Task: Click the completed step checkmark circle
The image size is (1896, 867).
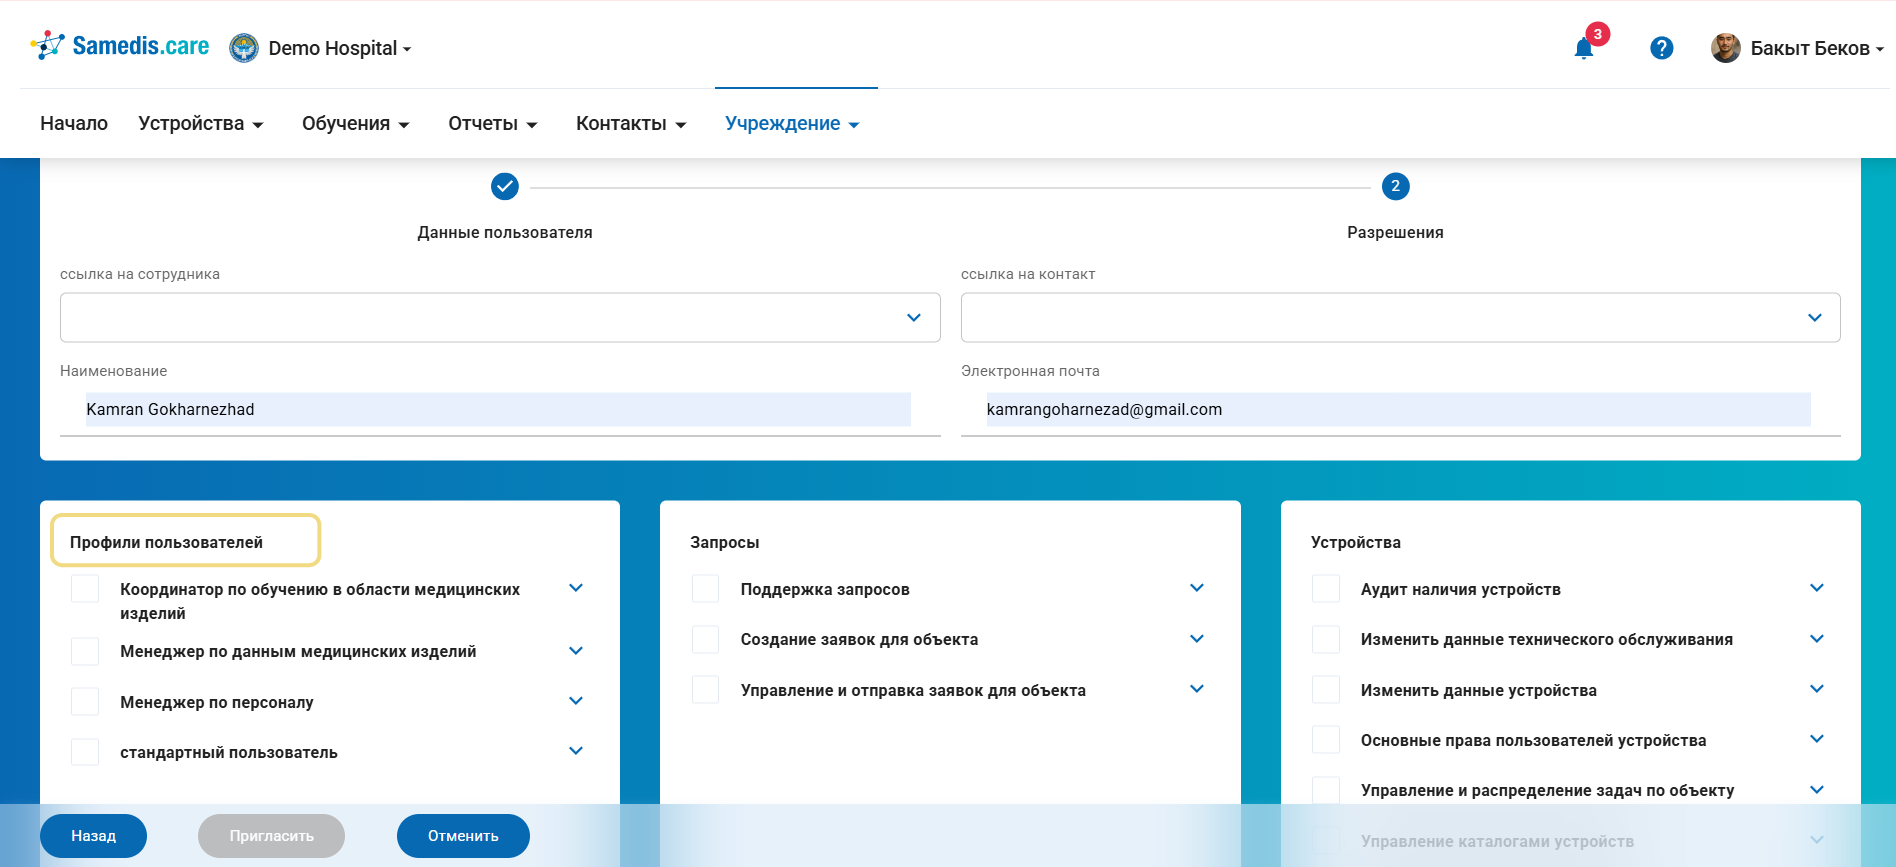Action: click(x=505, y=186)
